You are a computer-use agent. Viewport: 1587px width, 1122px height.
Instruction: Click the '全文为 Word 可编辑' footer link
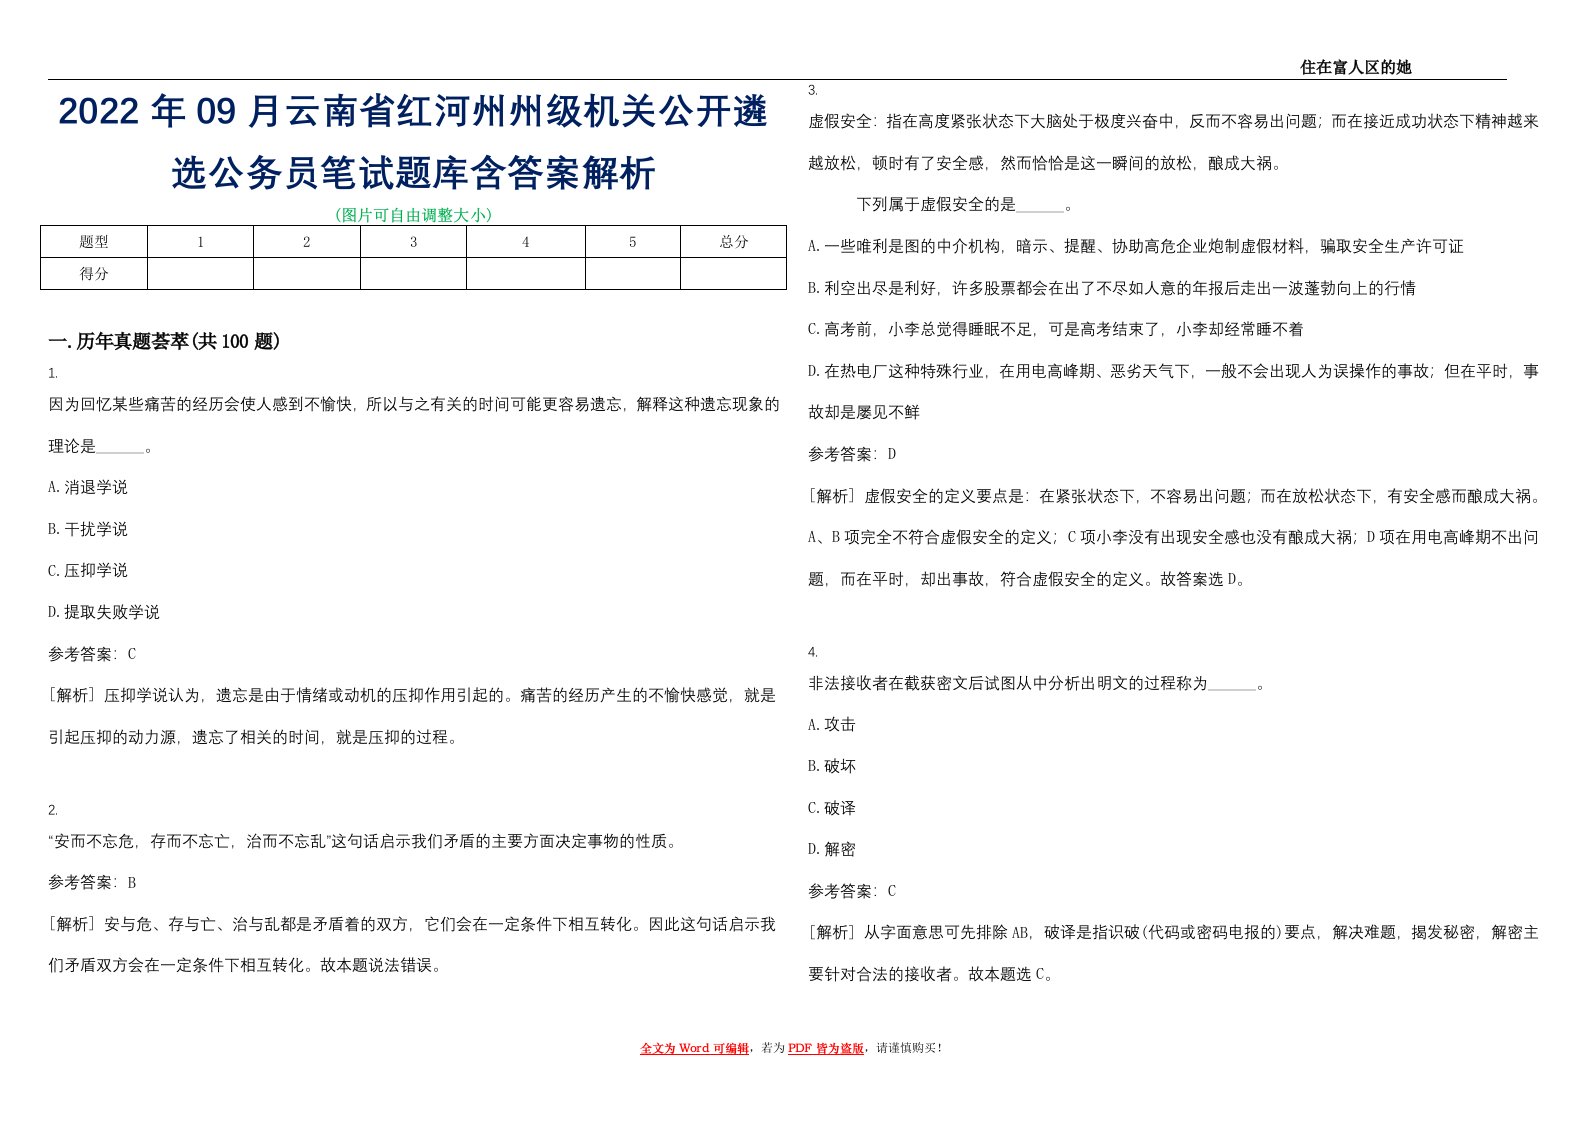(694, 1048)
